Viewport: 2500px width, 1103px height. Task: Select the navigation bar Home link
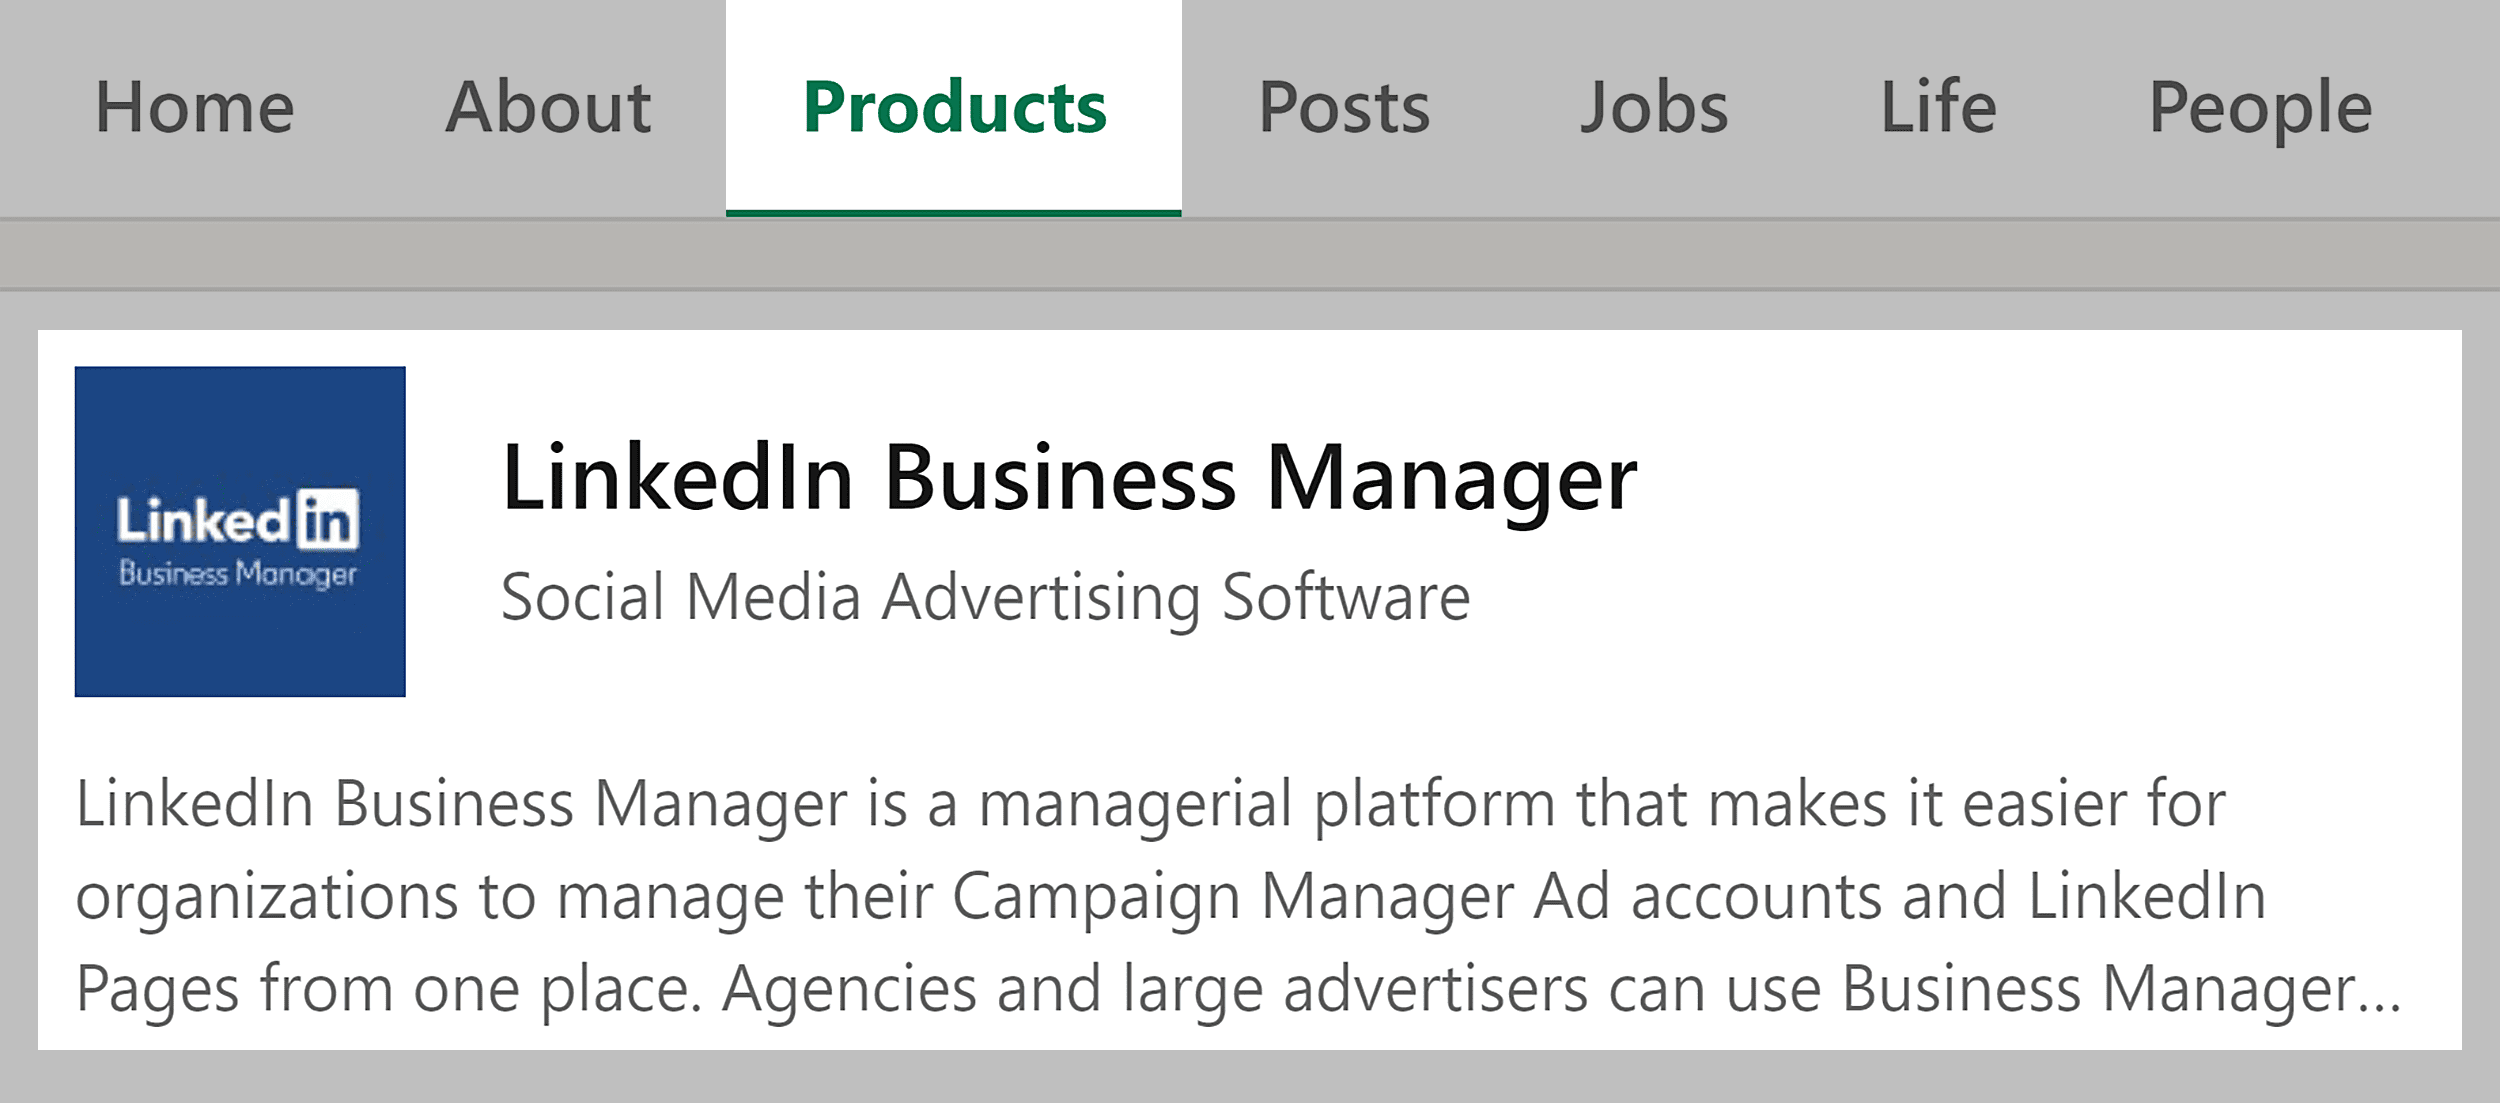[x=198, y=108]
